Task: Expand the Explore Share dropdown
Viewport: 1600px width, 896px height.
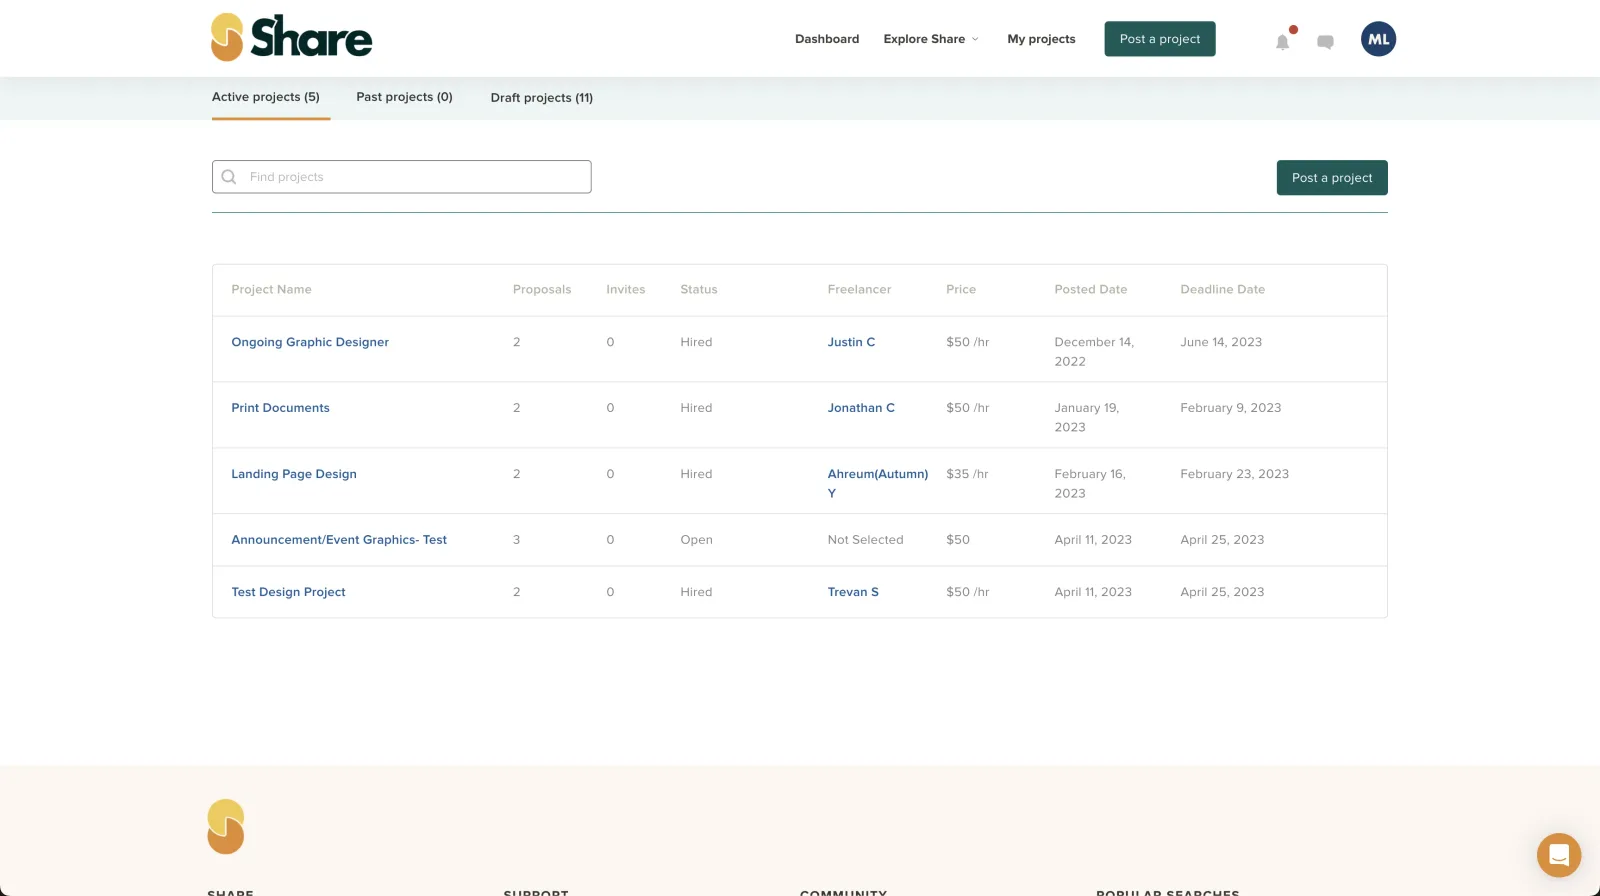Action: [x=931, y=39]
